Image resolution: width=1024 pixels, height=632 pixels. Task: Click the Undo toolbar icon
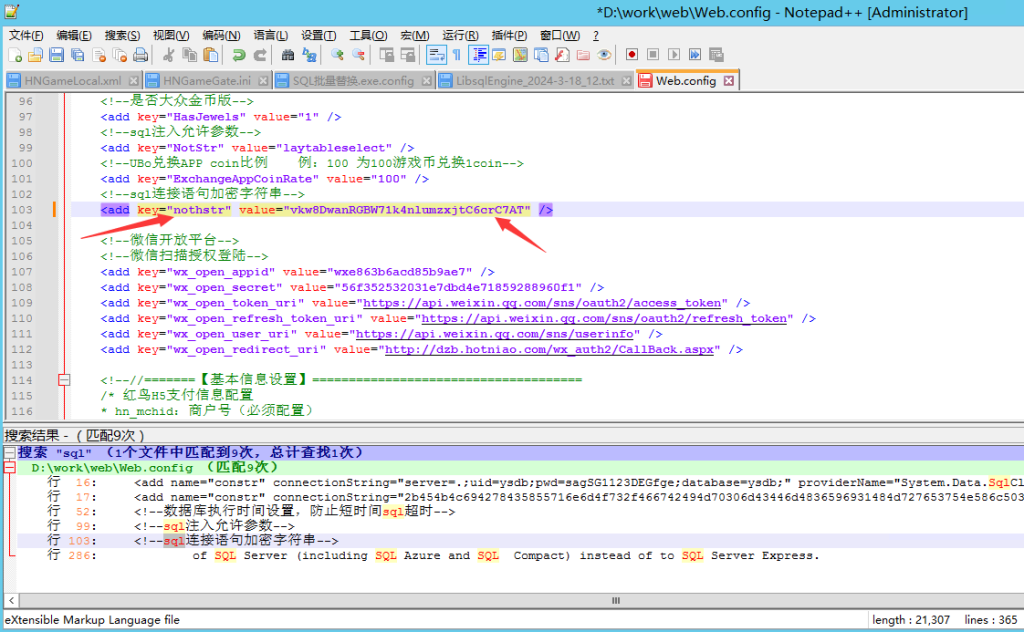[x=238, y=55]
